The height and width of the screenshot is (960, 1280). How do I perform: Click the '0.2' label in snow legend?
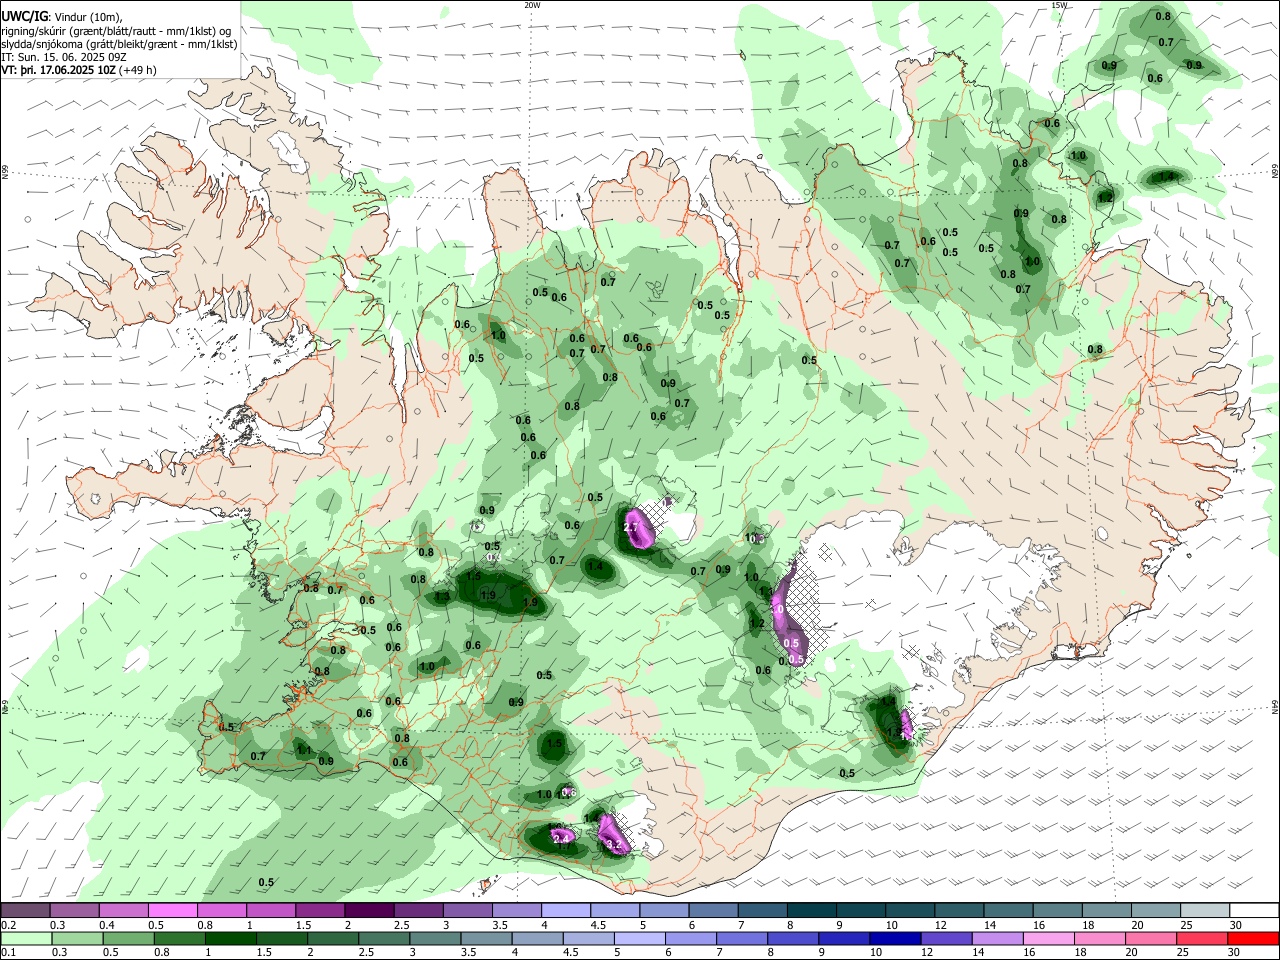7,925
